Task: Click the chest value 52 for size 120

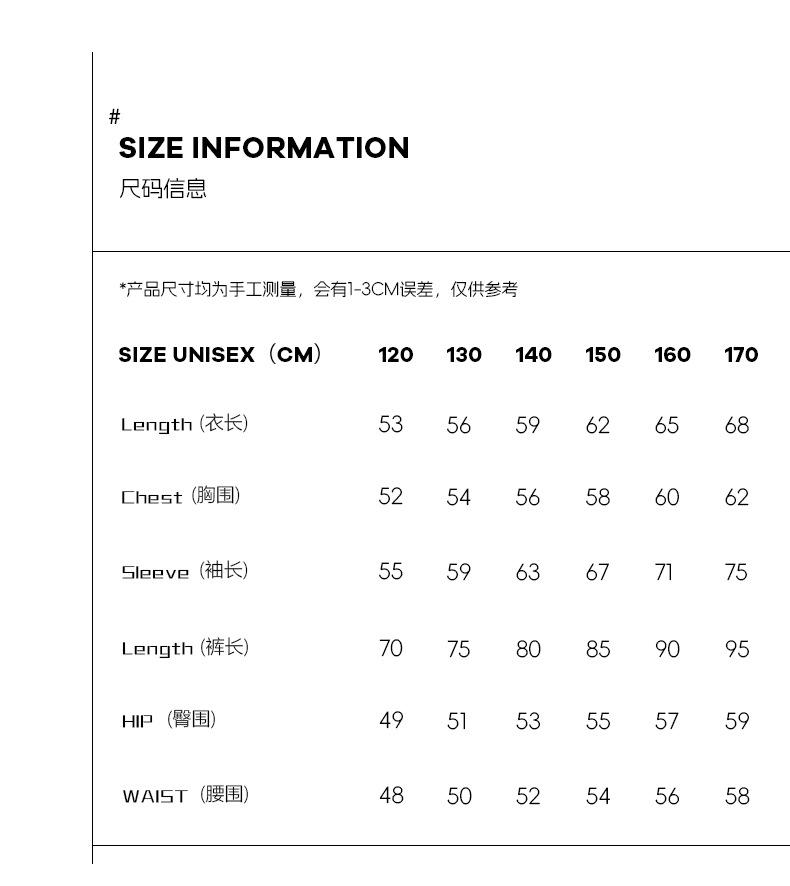Action: pyautogui.click(x=390, y=497)
